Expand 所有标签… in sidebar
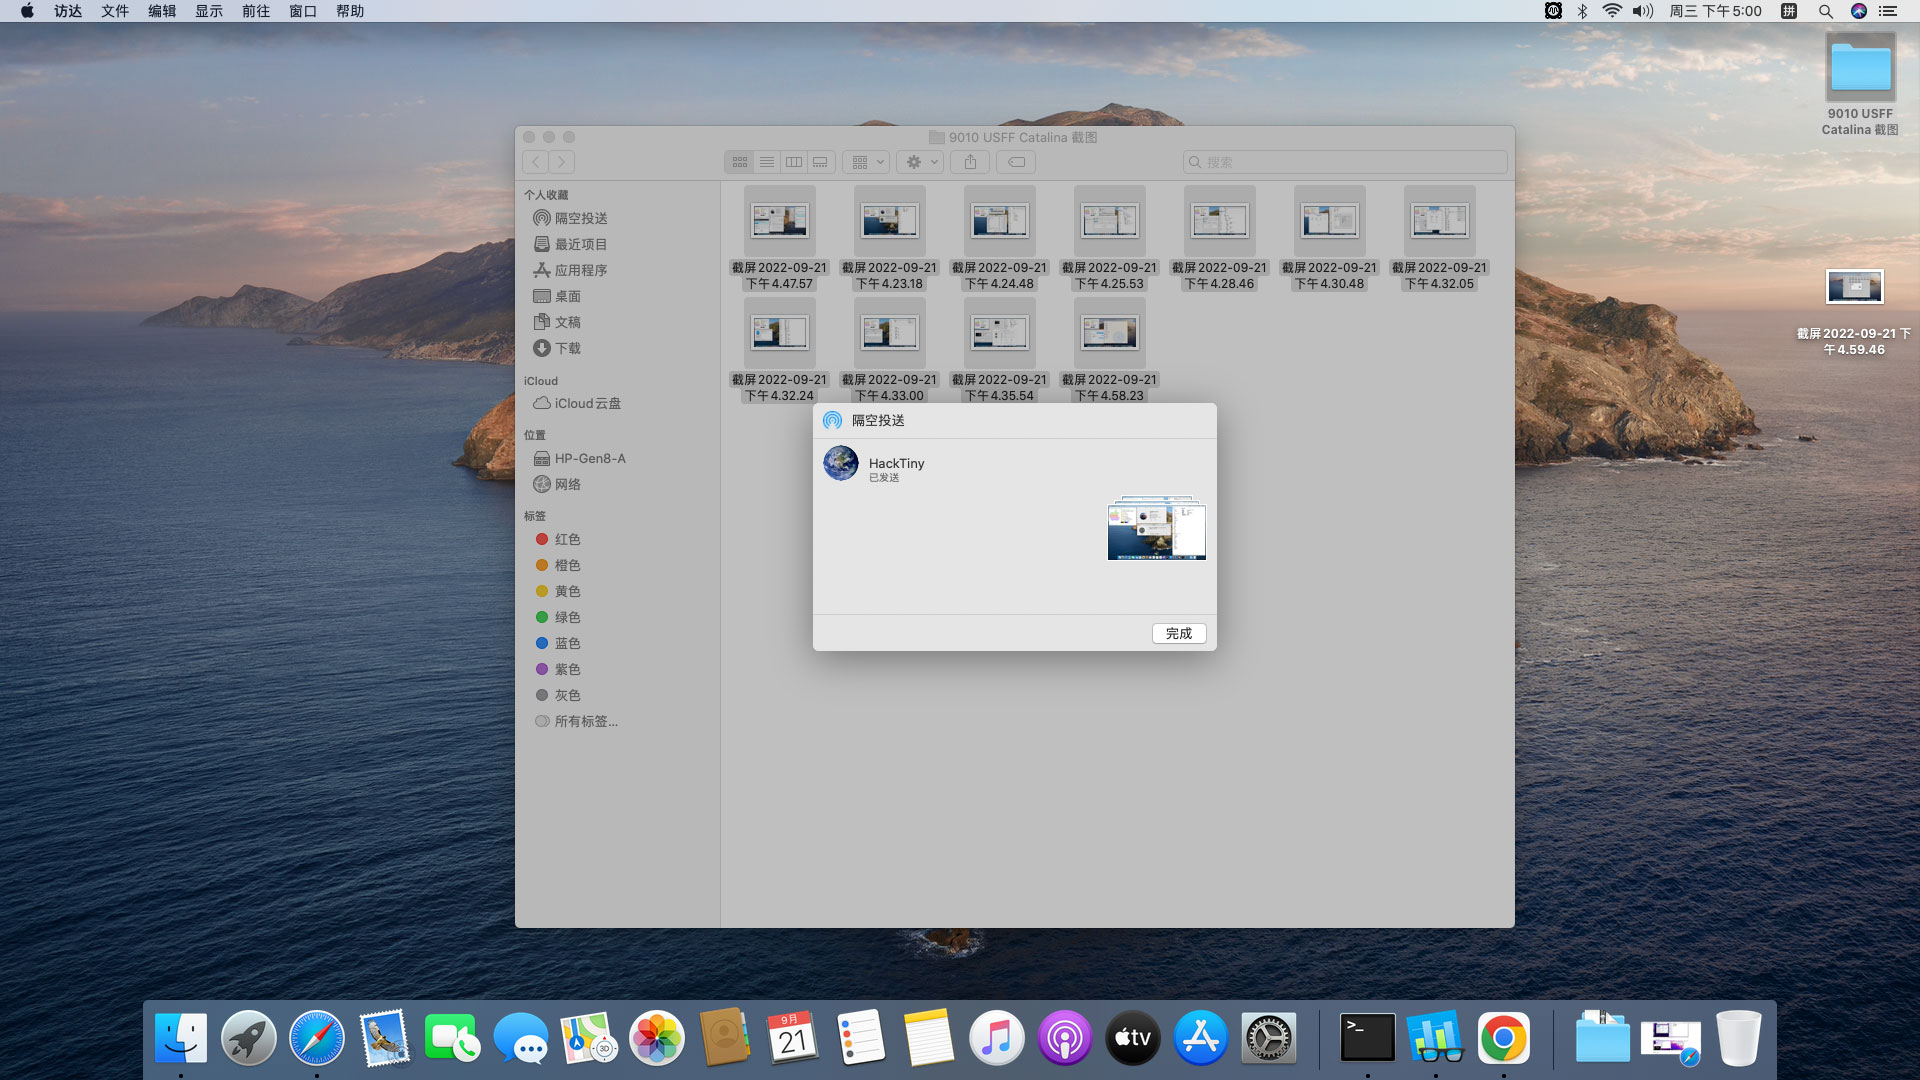The width and height of the screenshot is (1920, 1080). click(x=586, y=721)
